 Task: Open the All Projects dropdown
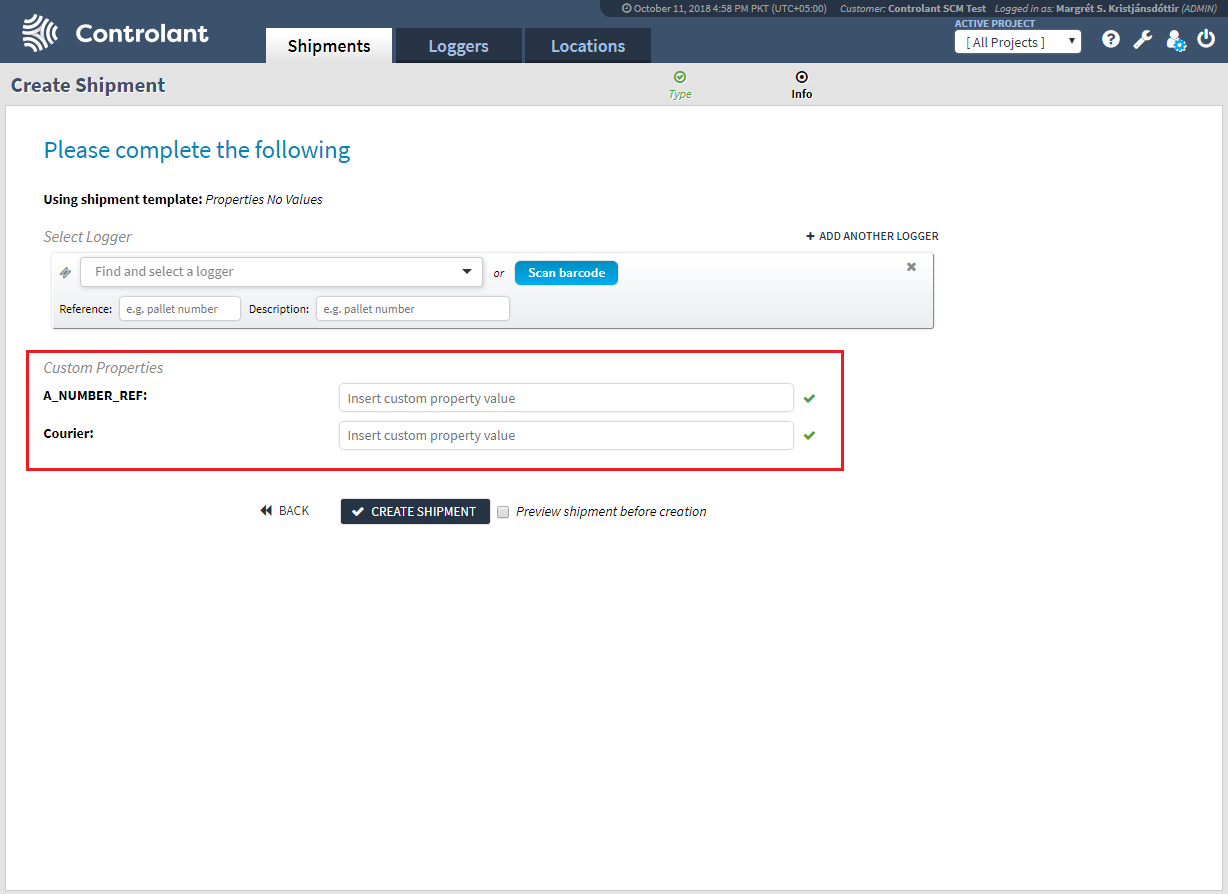pyautogui.click(x=1018, y=42)
